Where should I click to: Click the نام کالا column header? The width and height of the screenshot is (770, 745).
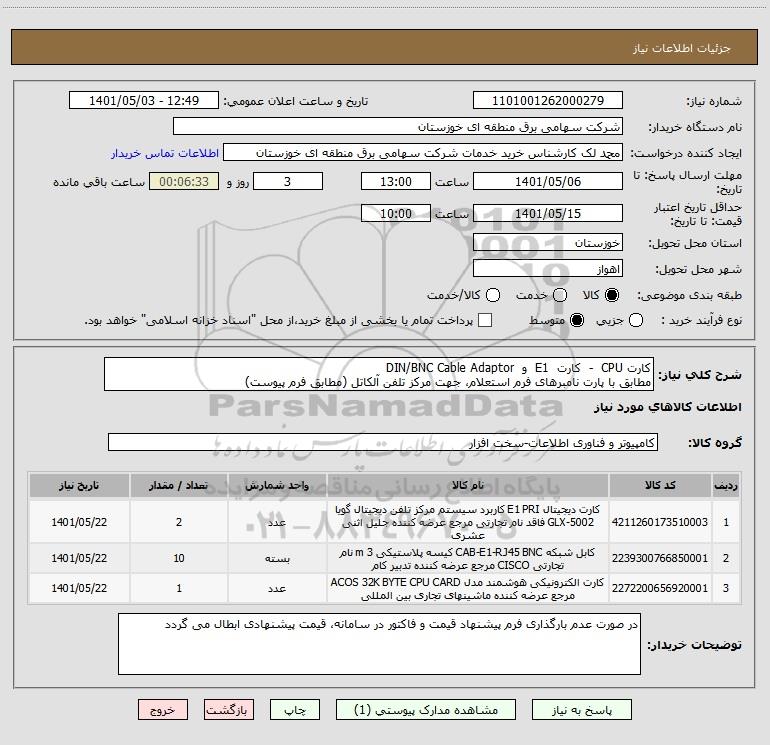pos(468,486)
